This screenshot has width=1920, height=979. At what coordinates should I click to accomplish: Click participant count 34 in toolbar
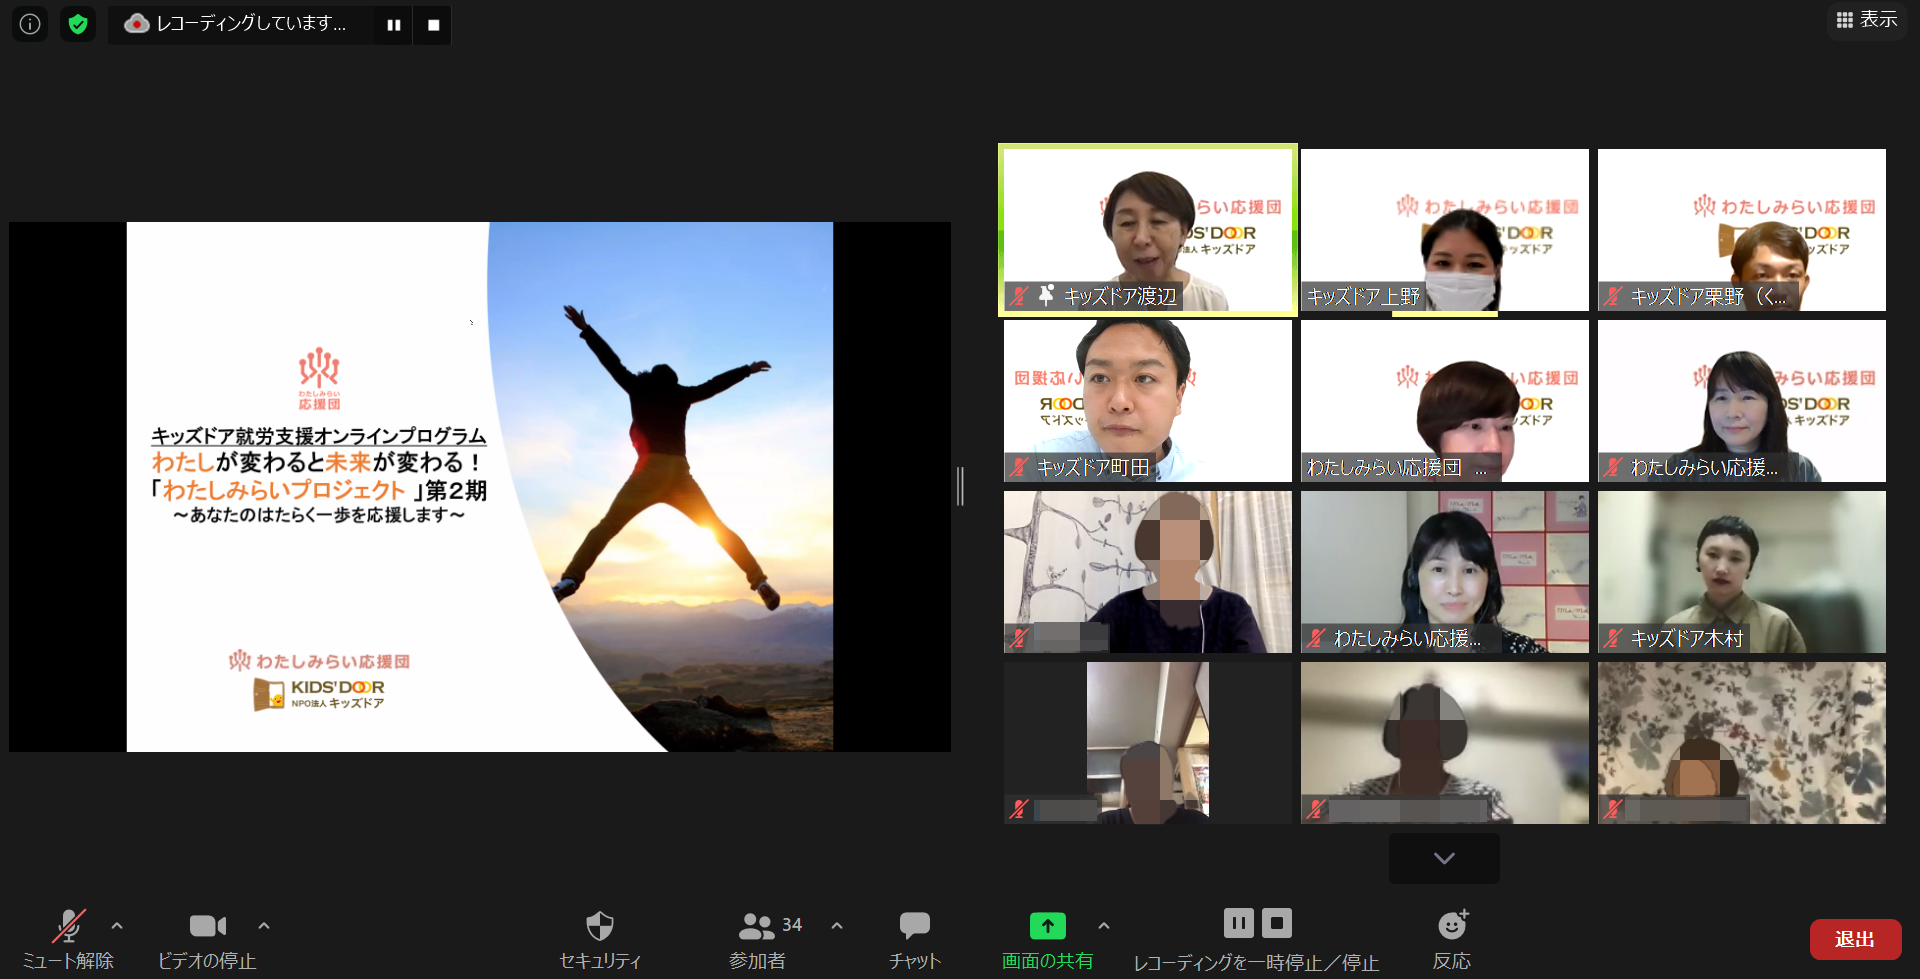tap(792, 925)
